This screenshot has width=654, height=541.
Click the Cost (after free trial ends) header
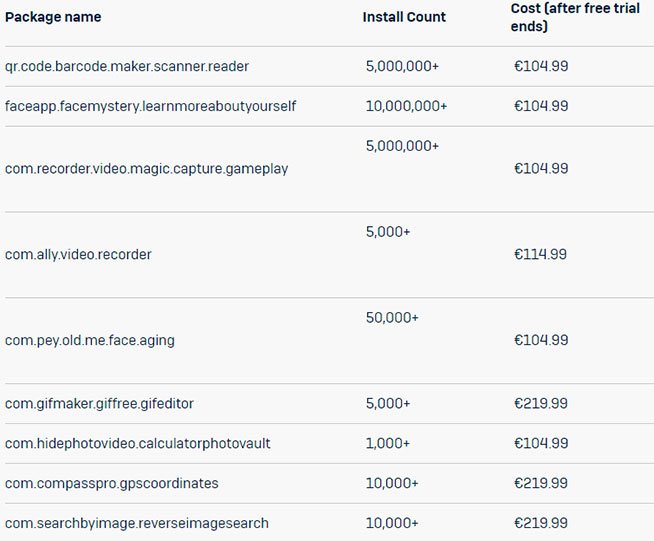[x=575, y=17]
